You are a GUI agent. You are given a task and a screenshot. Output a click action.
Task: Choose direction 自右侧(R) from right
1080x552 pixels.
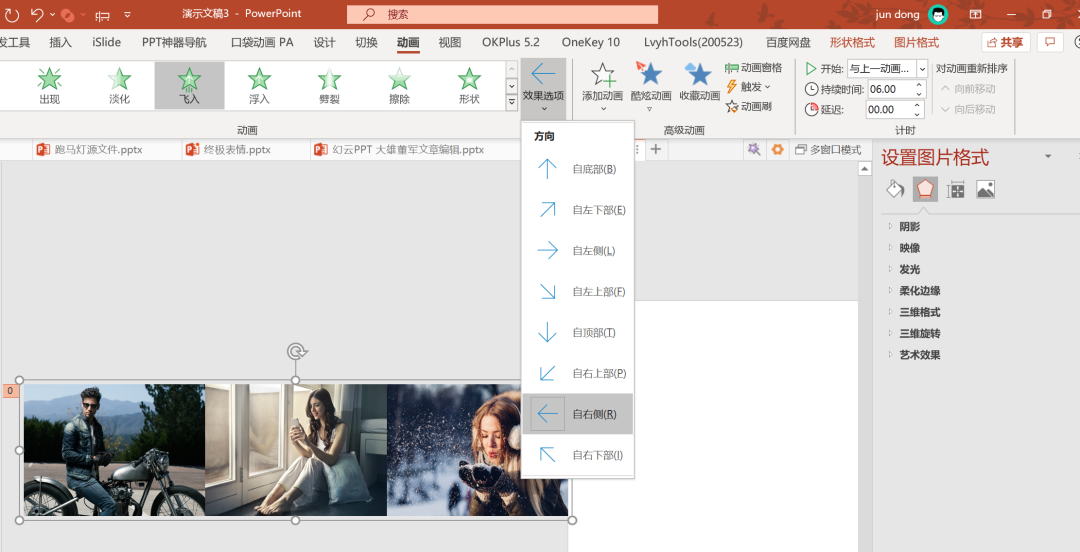pos(577,414)
